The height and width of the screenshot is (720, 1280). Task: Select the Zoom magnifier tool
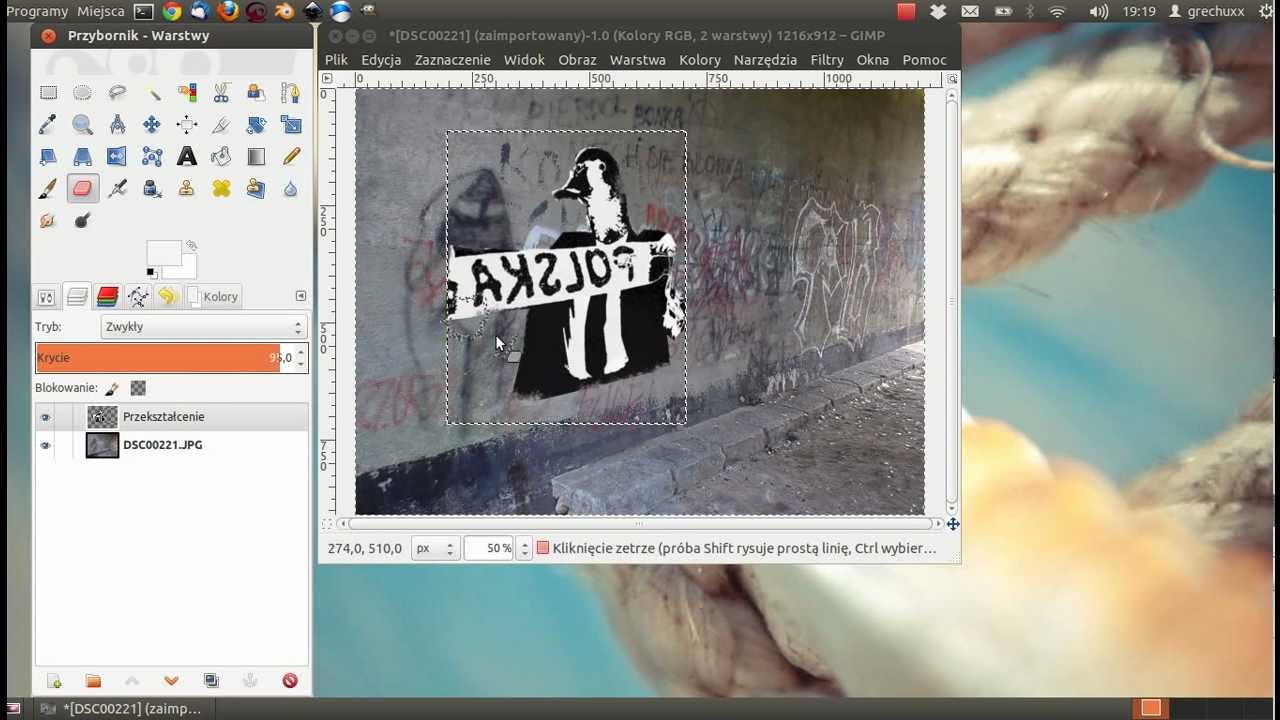coord(82,125)
